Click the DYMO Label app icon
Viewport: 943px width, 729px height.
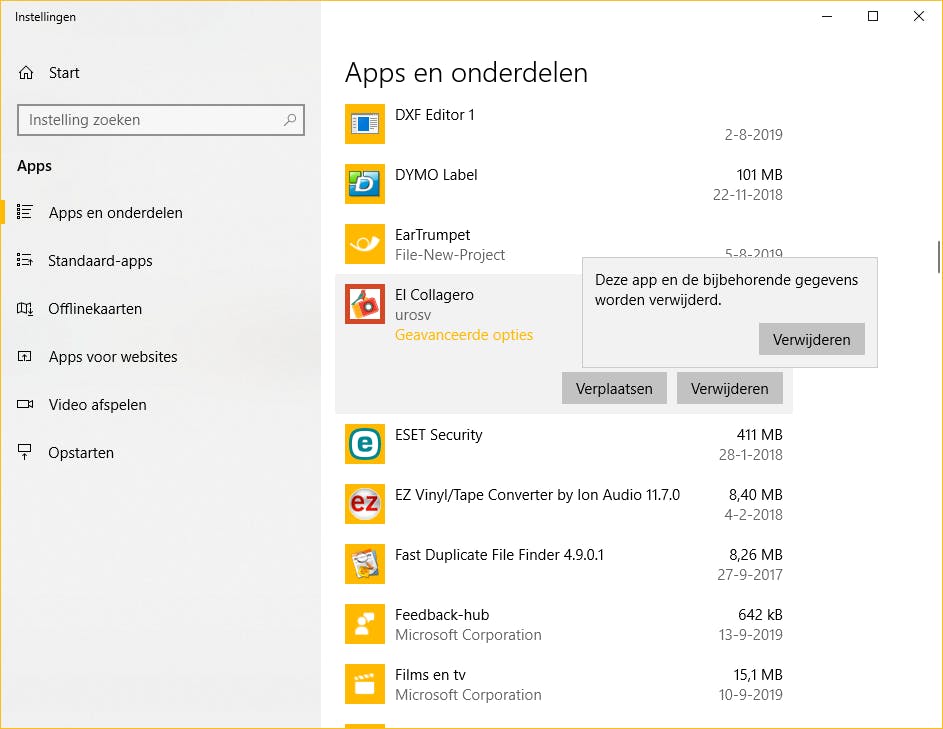364,184
